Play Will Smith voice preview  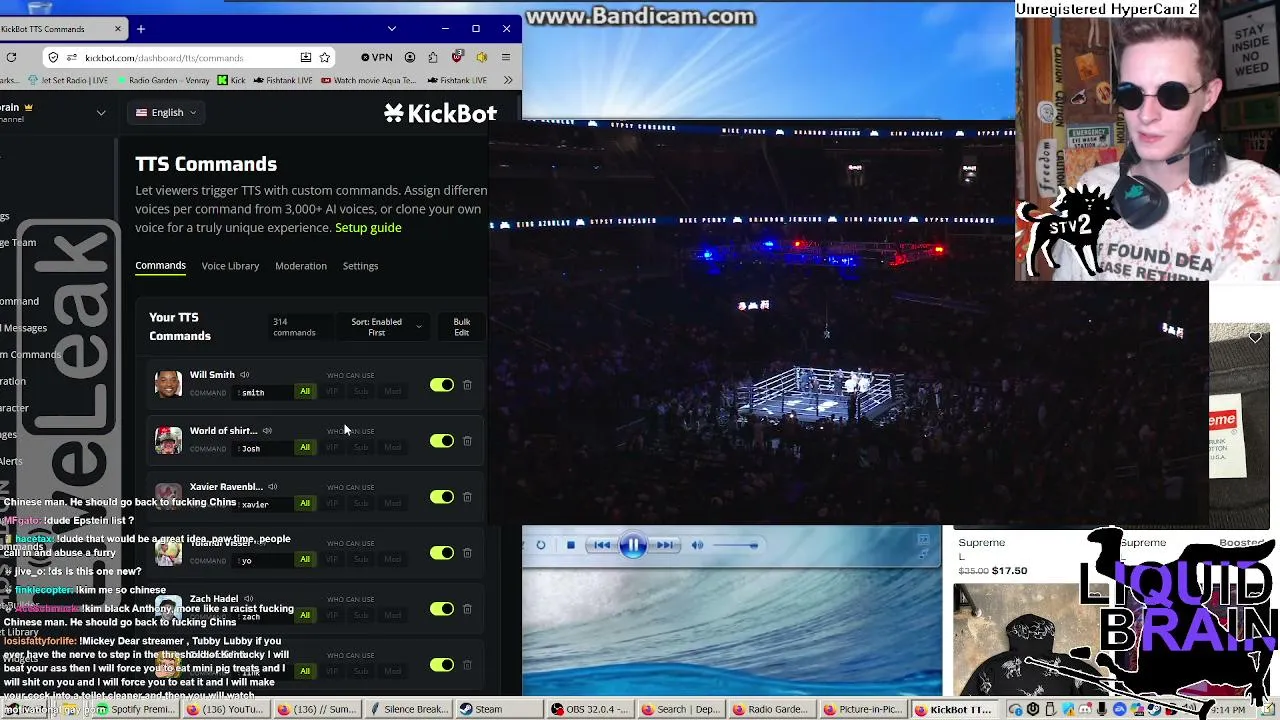coord(244,375)
